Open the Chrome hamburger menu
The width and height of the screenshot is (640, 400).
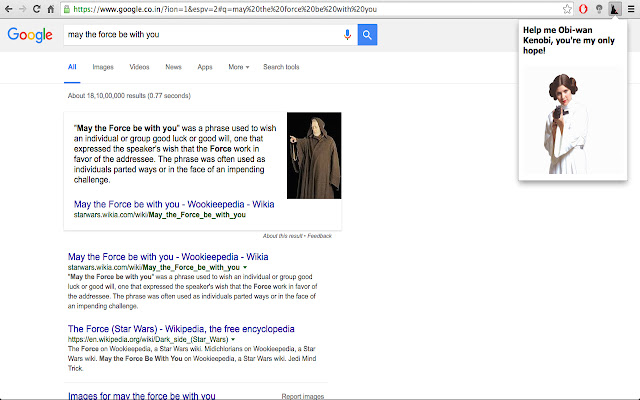point(631,9)
